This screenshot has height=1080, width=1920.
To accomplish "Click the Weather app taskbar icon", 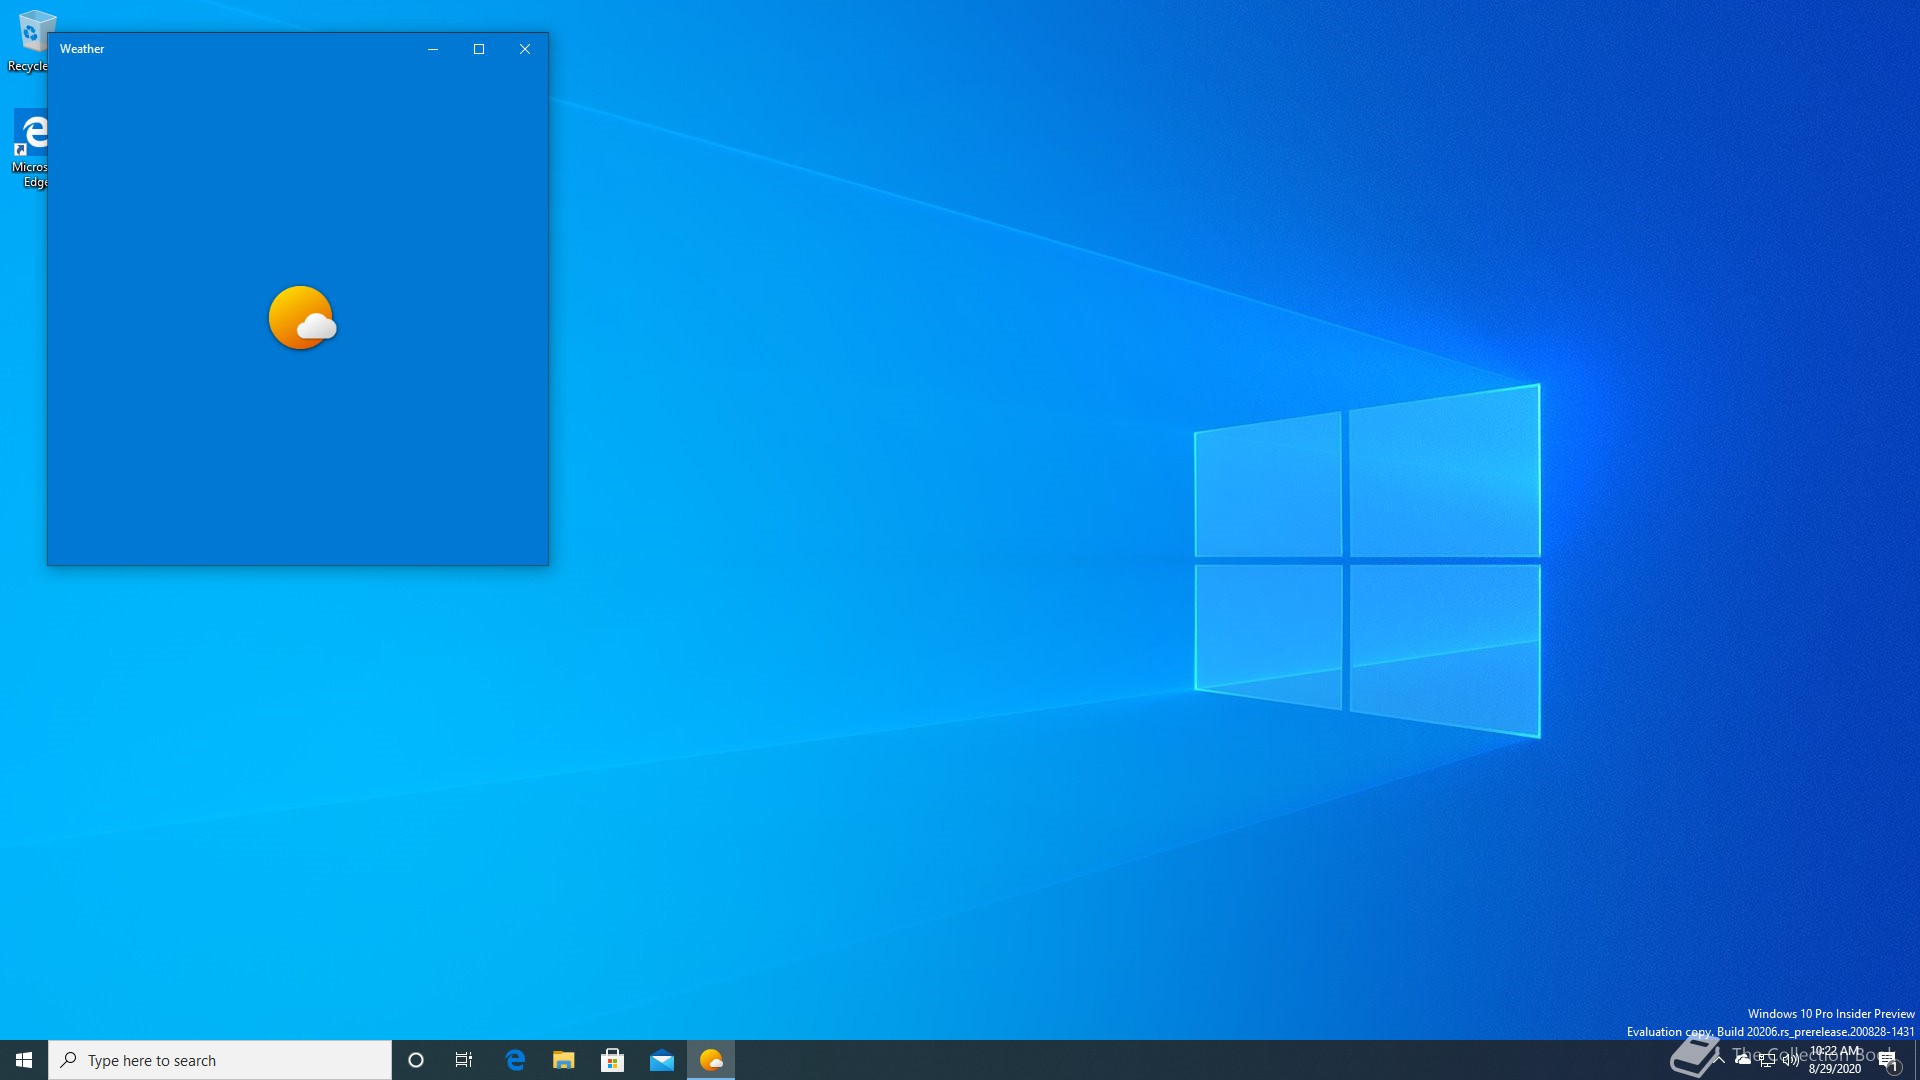I will pos(711,1060).
